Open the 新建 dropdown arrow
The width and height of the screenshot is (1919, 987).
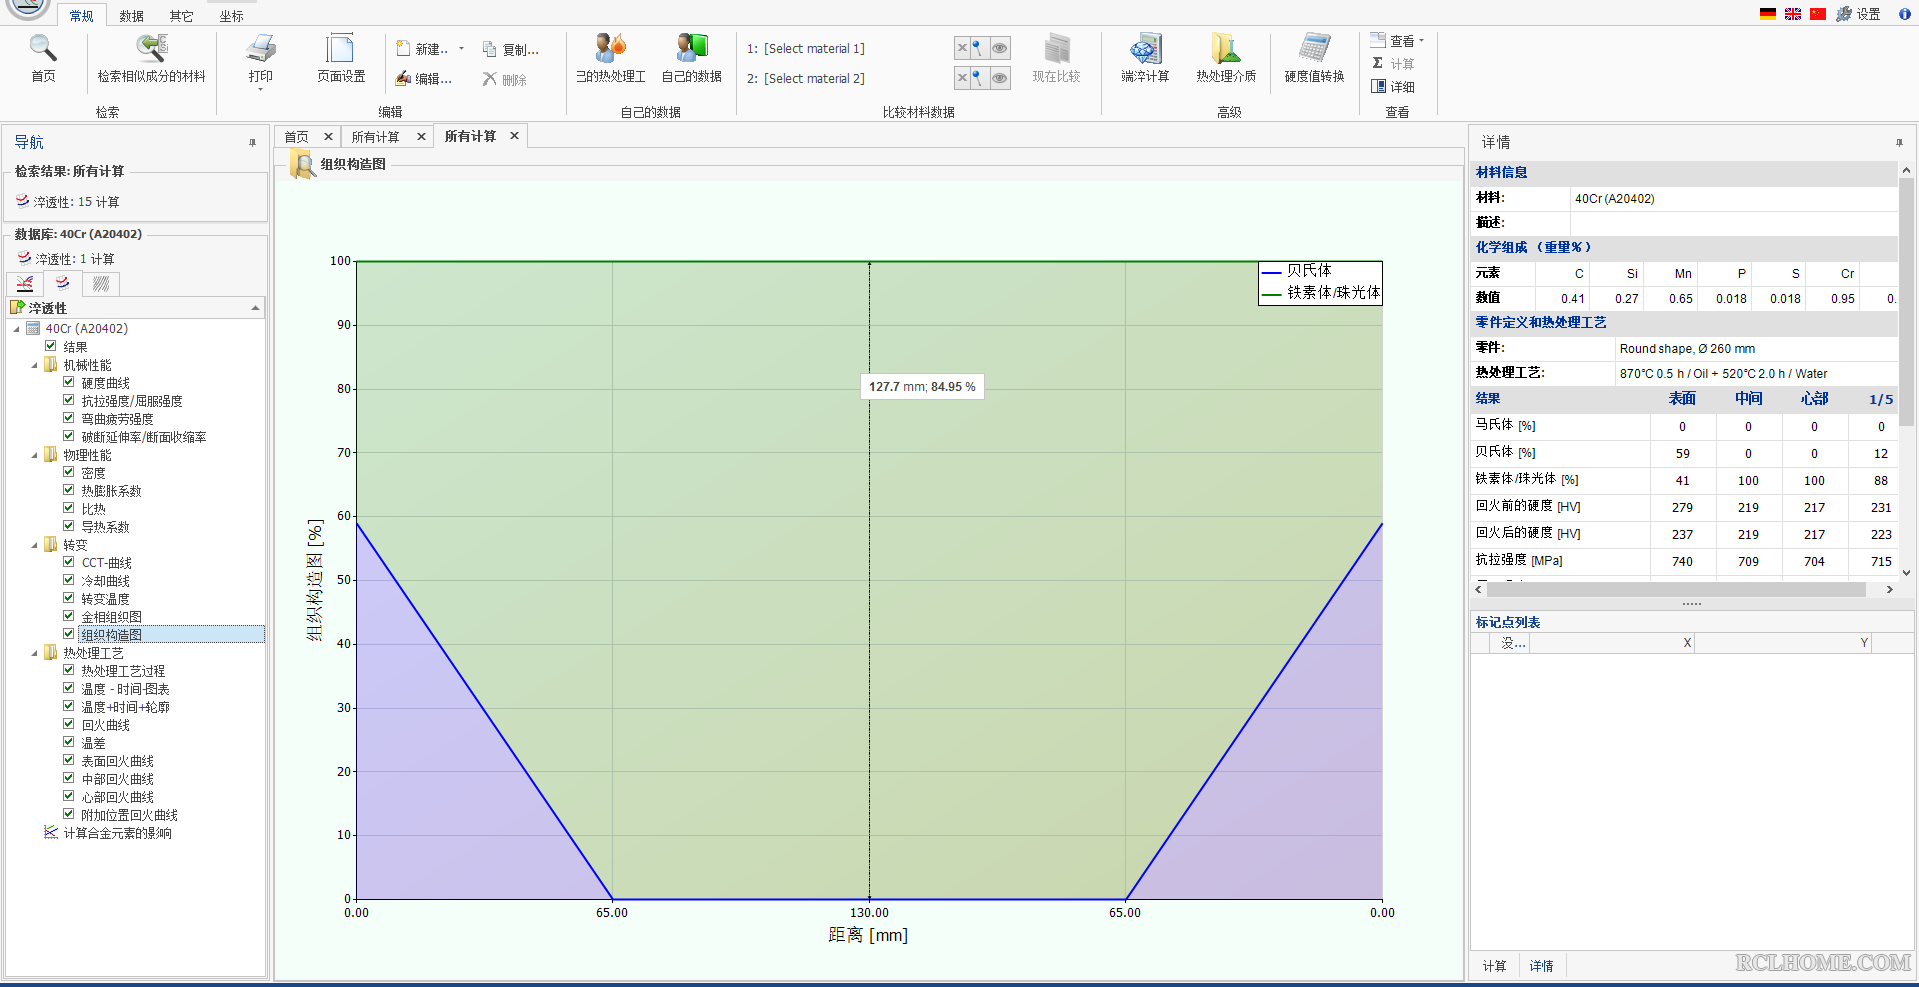(461, 49)
